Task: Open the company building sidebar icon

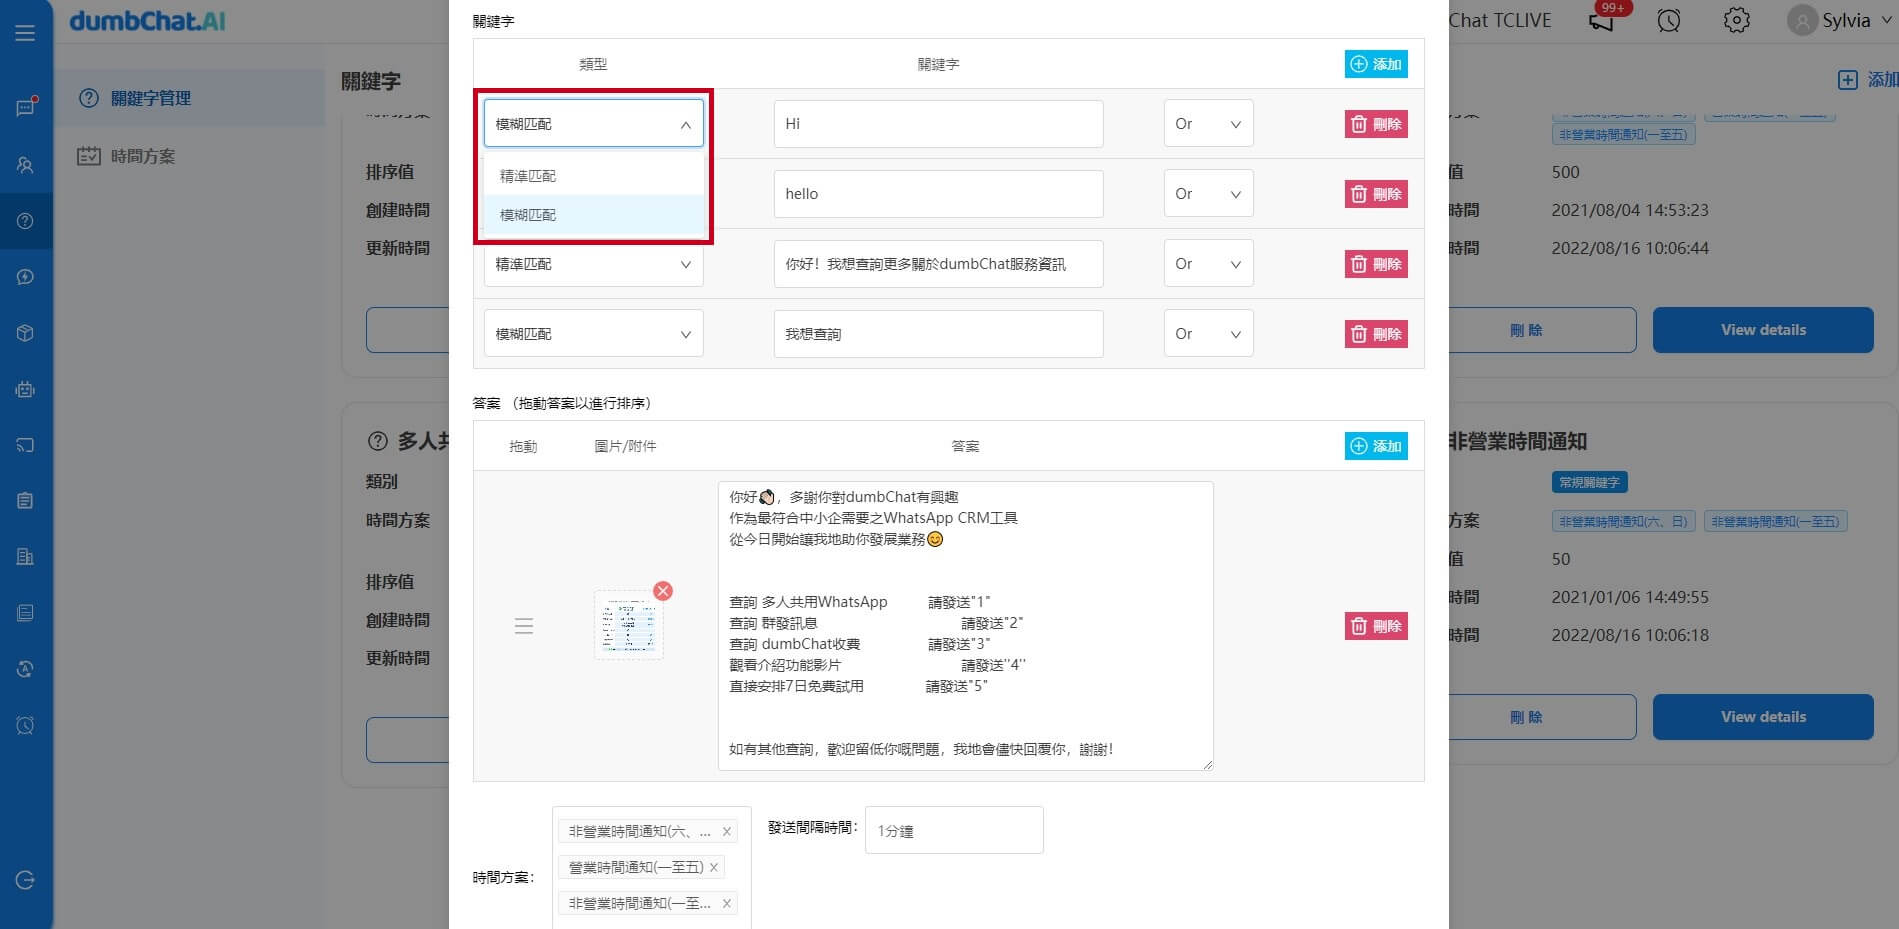Action: pos(25,557)
